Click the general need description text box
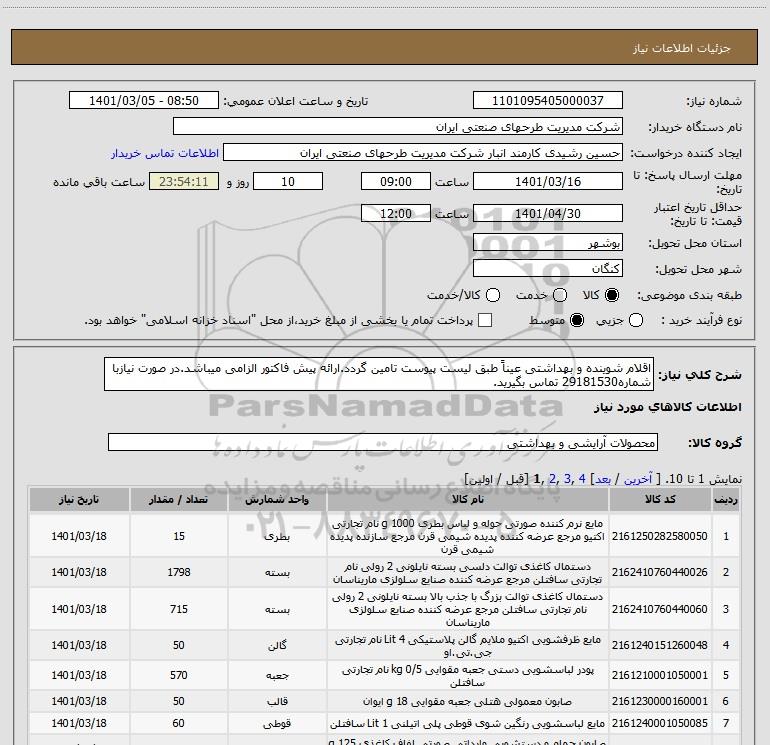Viewport: 770px width, 745px height. pyautogui.click(x=379, y=374)
